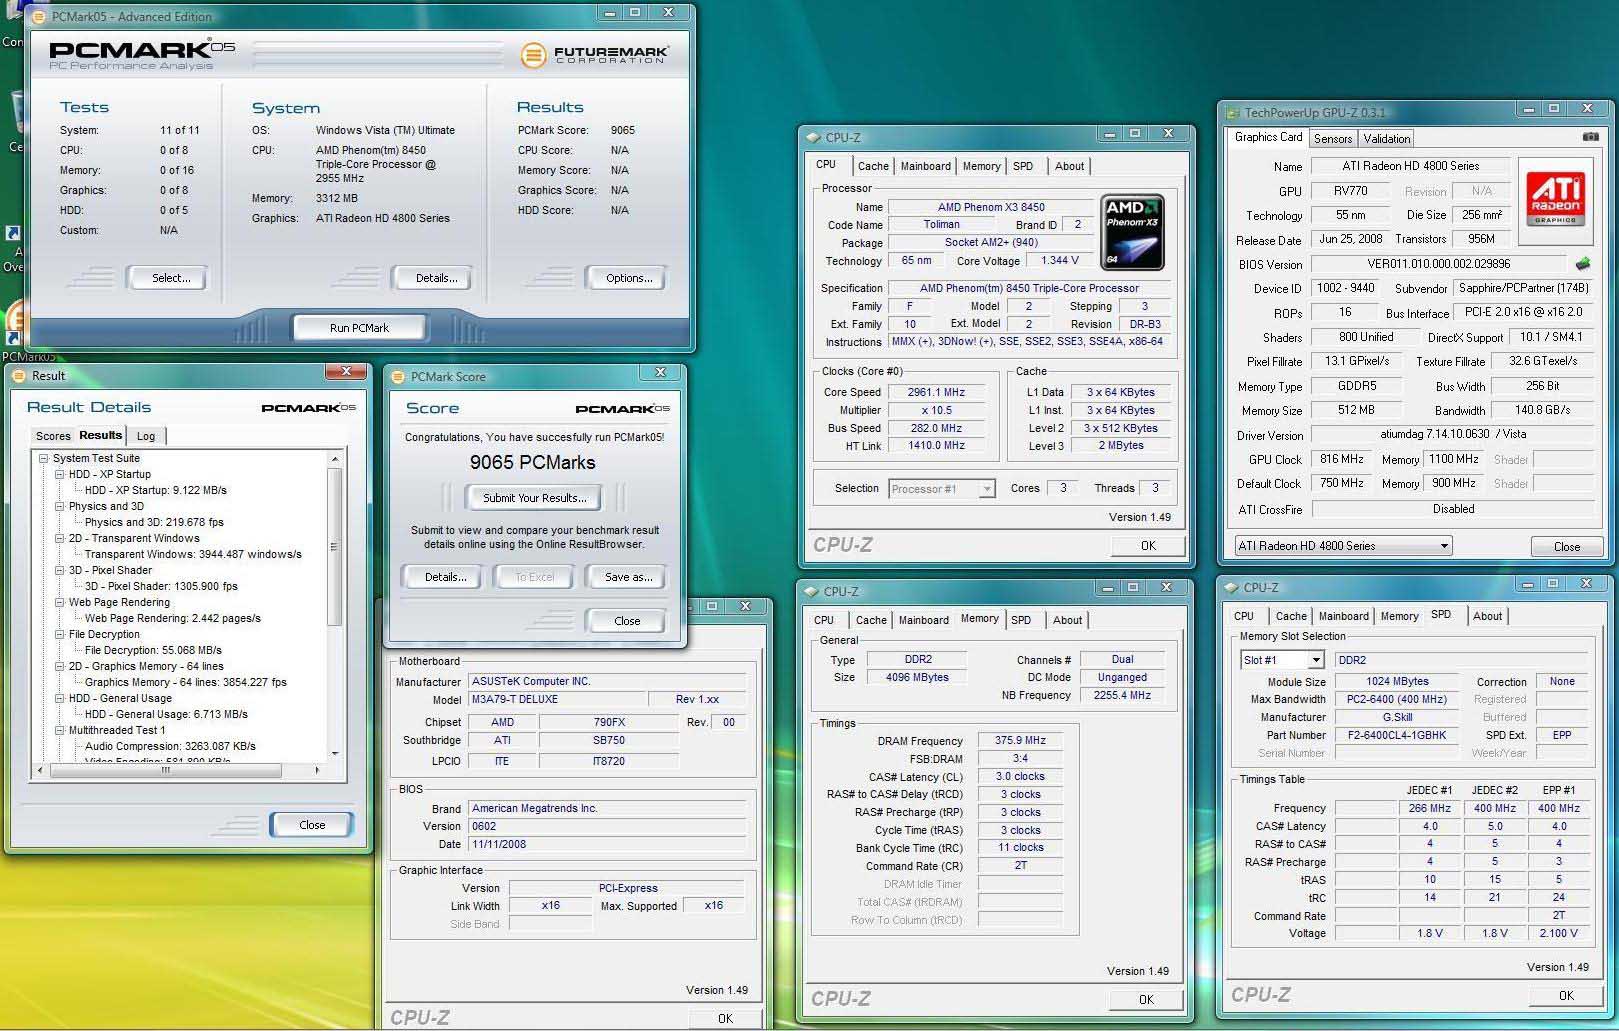Click the Close button in Result window
The image size is (1619, 1031).
pyautogui.click(x=312, y=825)
